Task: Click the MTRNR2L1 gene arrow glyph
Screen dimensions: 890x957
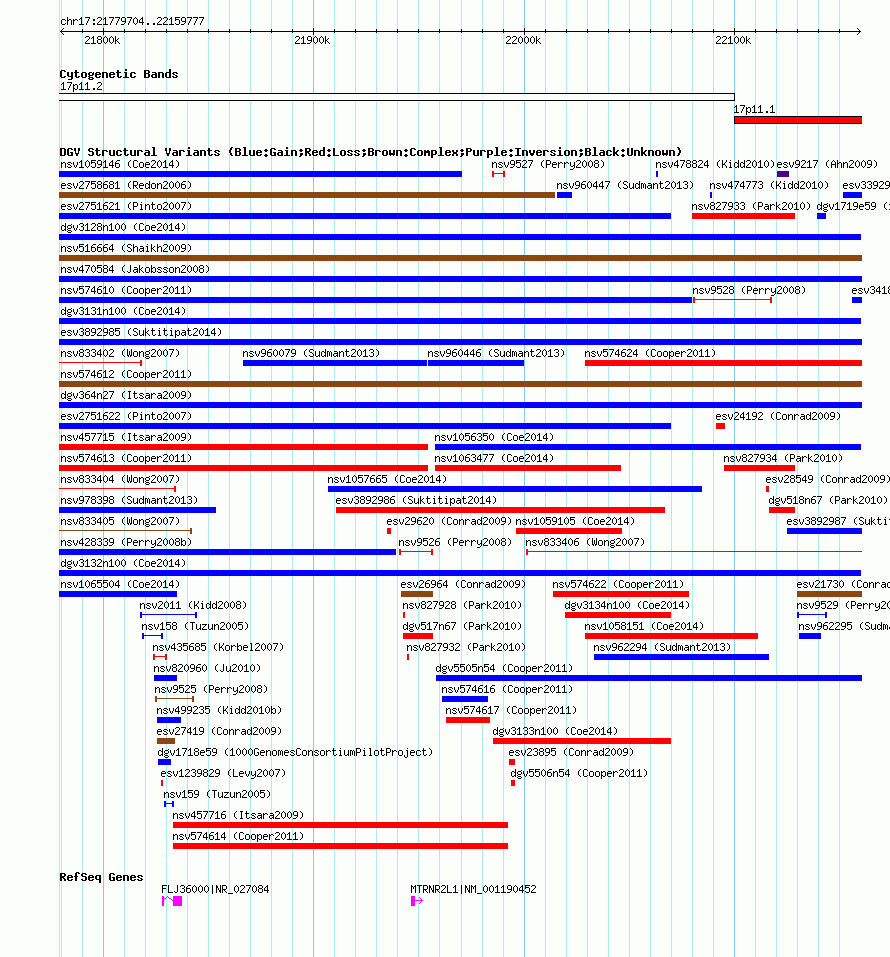Action: pos(417,901)
